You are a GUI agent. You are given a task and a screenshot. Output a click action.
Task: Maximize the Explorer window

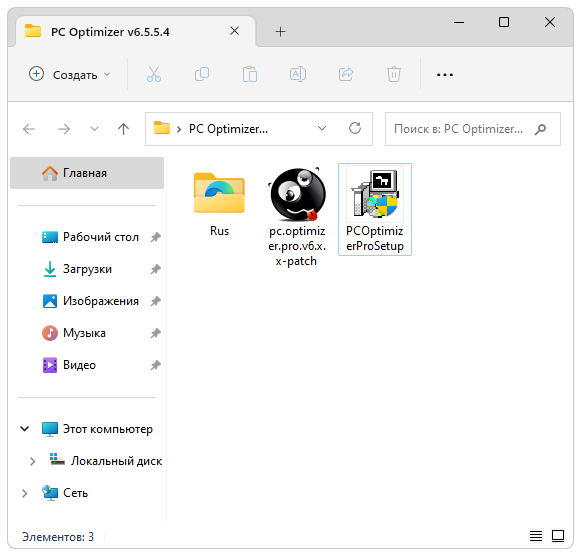[x=504, y=22]
